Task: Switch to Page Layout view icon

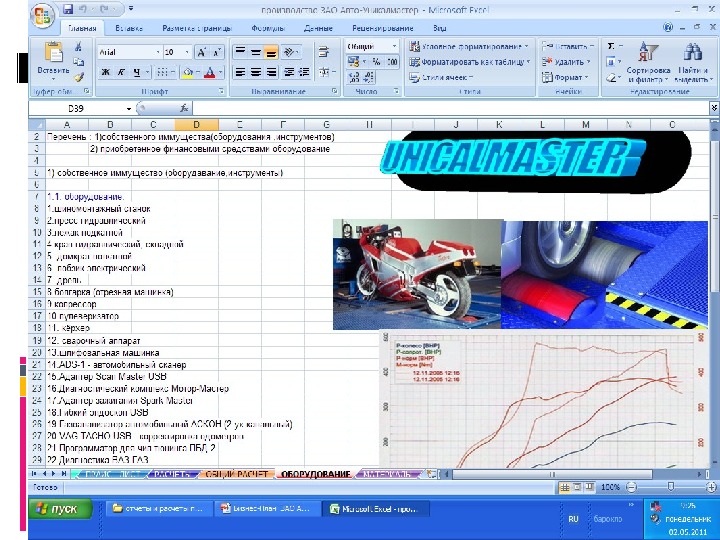Action: click(577, 487)
